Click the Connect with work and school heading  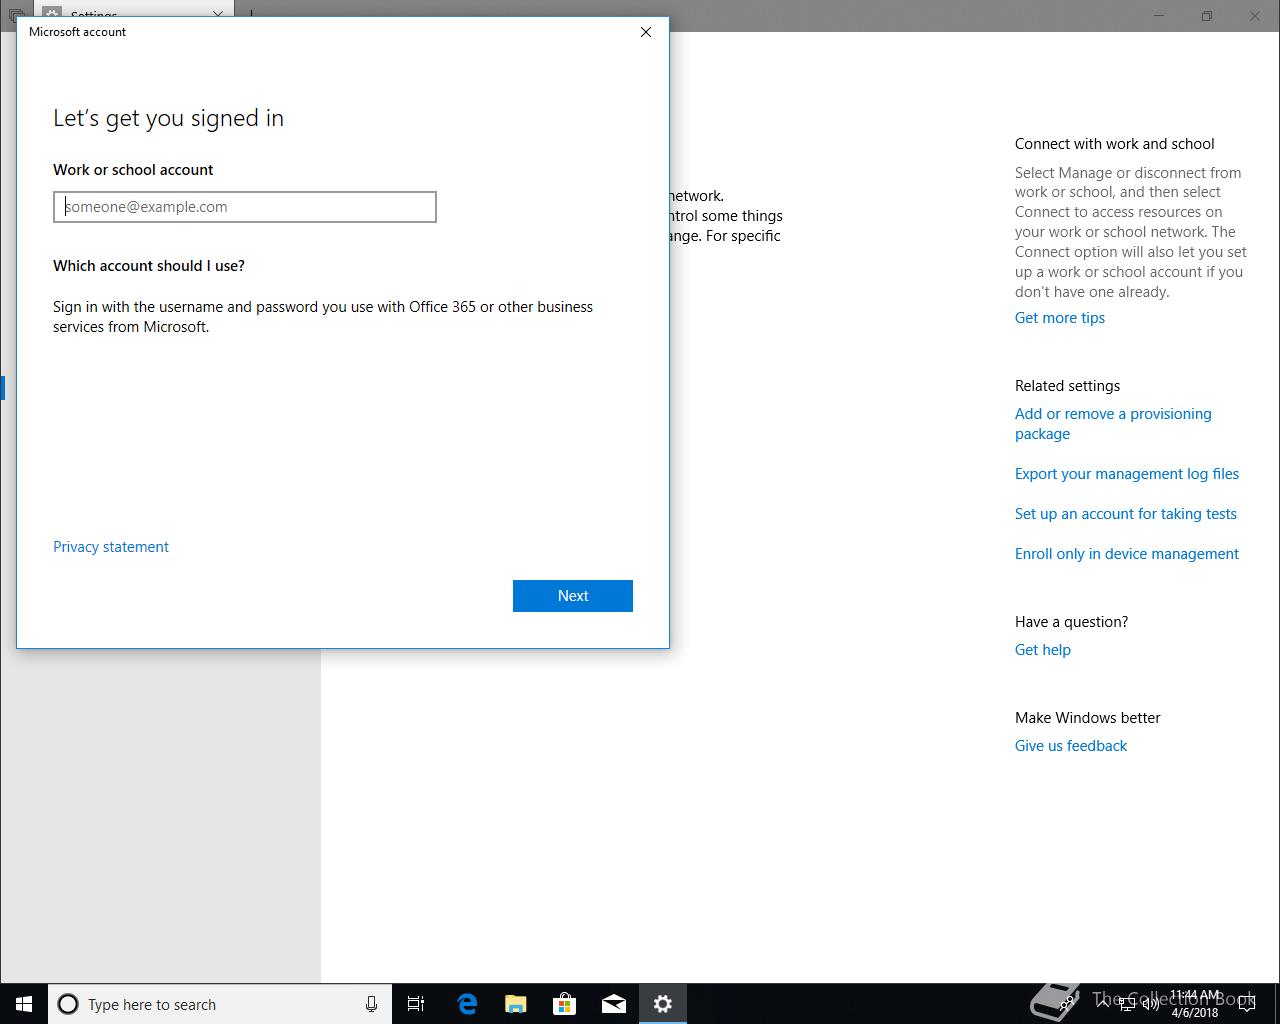(x=1115, y=144)
